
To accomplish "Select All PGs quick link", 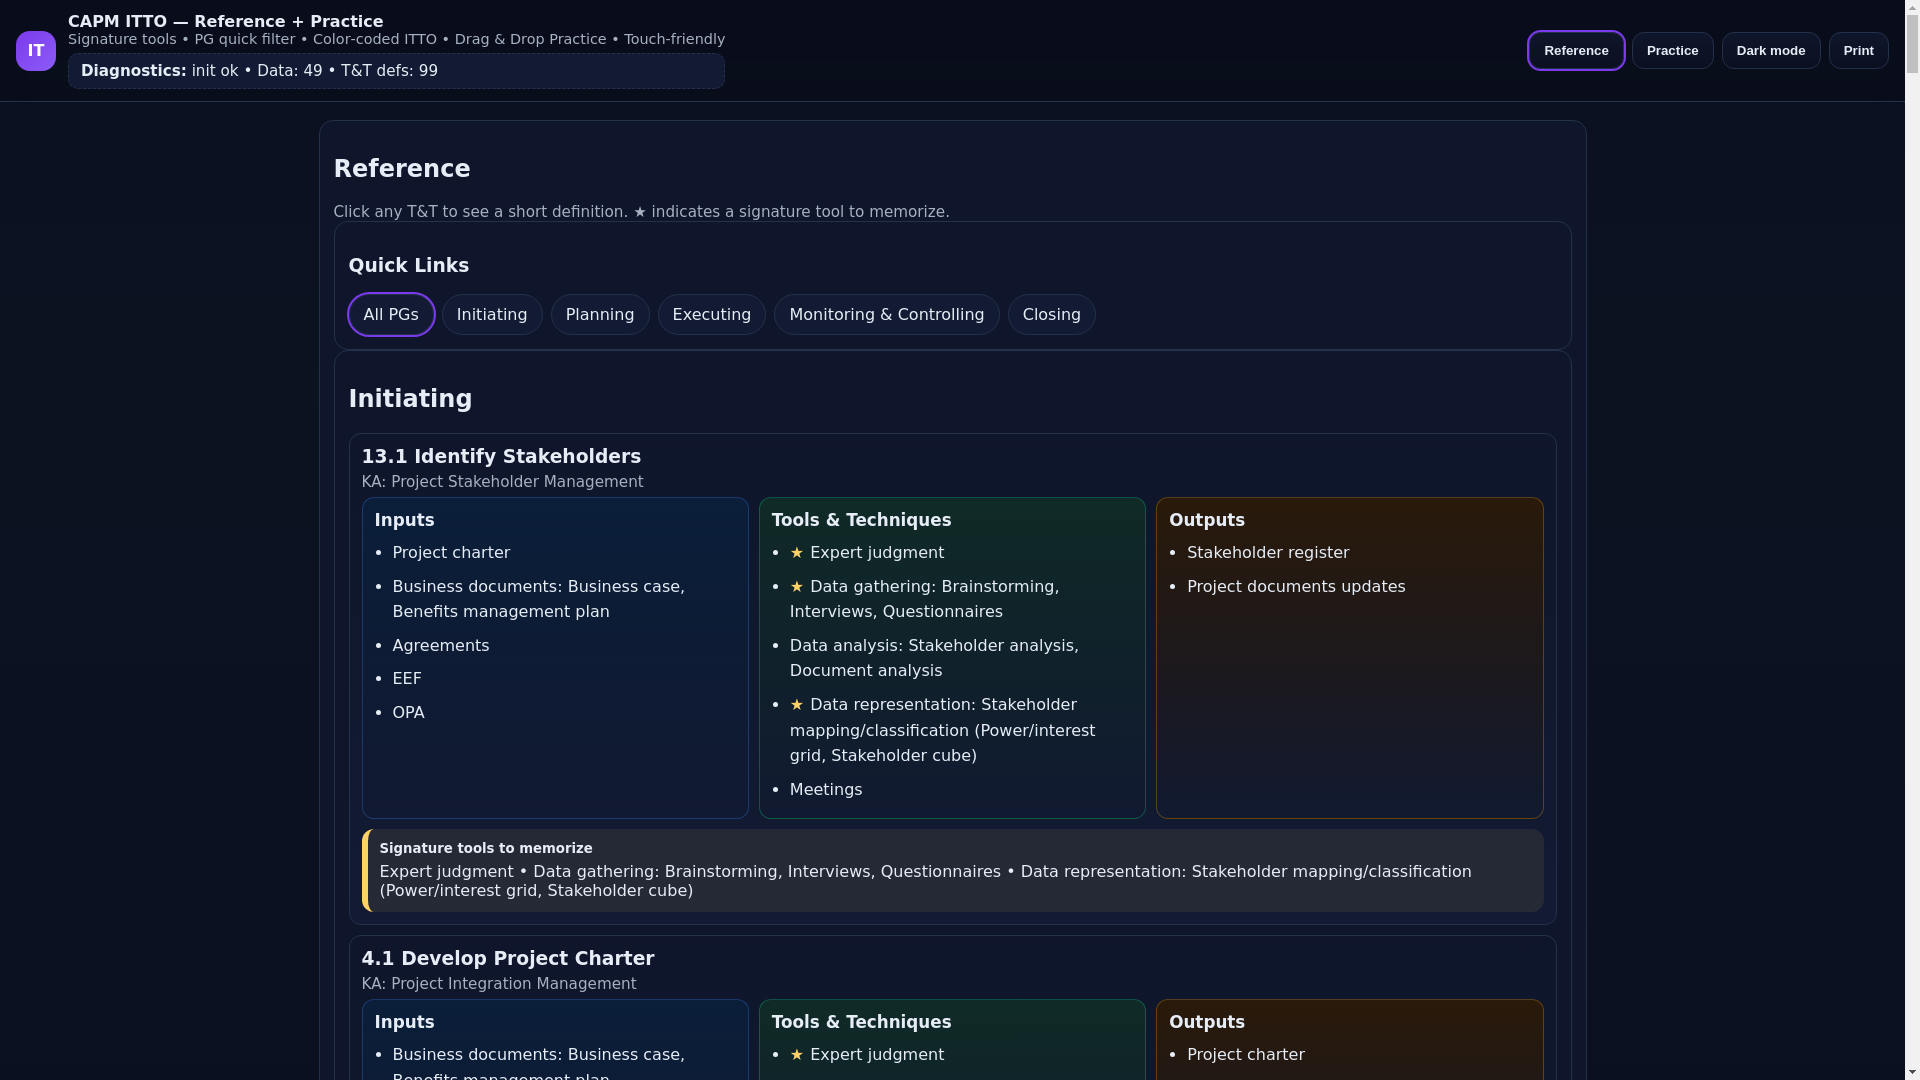I will click(x=391, y=315).
